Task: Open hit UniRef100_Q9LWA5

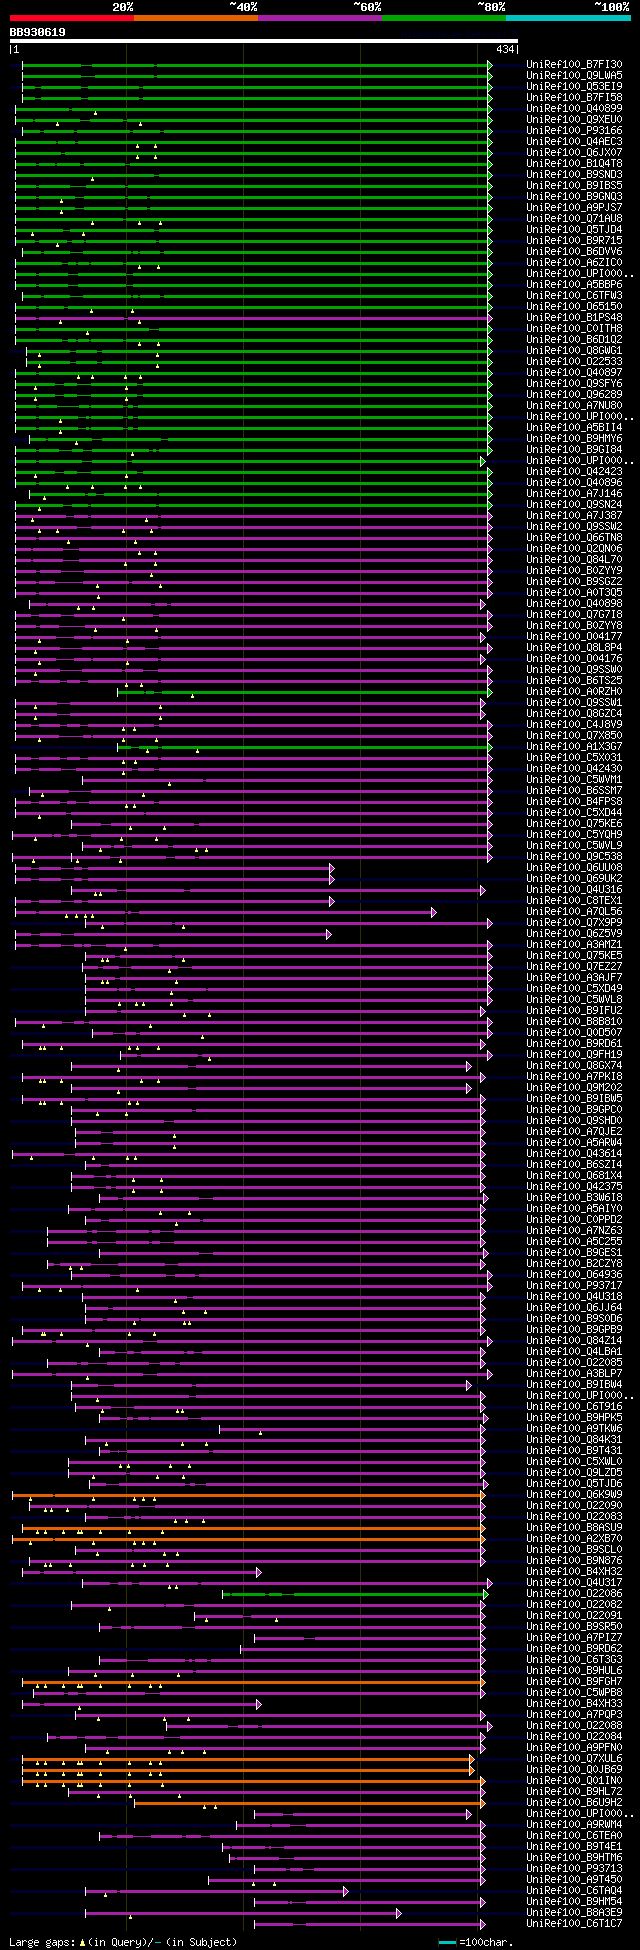Action: [x=574, y=75]
